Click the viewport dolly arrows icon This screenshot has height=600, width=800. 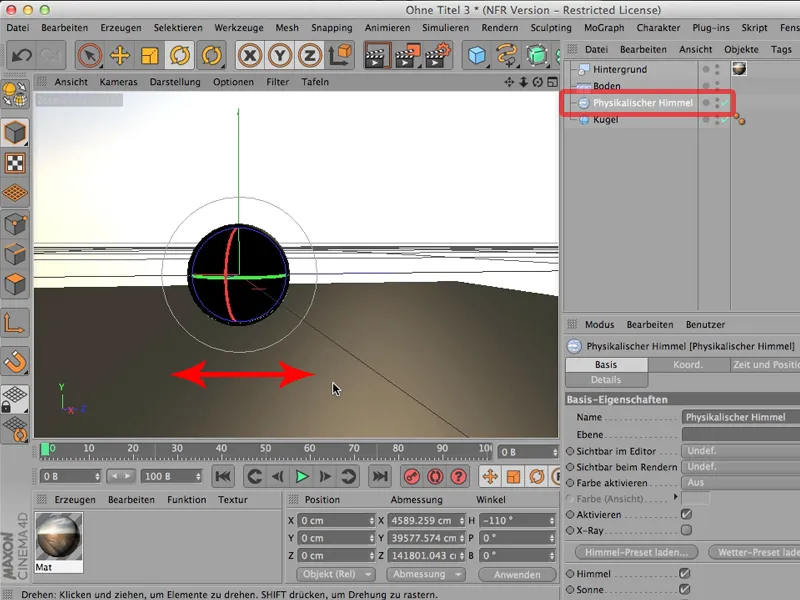[523, 82]
